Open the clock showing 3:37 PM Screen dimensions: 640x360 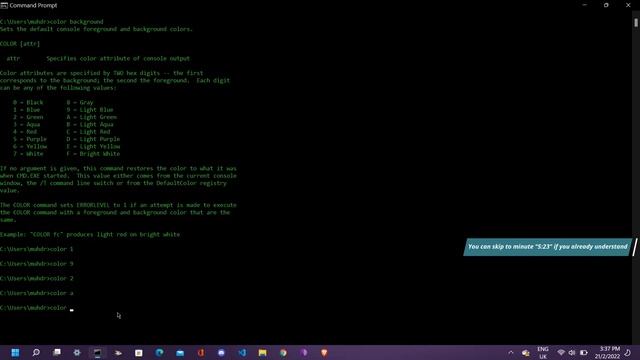pos(607,353)
